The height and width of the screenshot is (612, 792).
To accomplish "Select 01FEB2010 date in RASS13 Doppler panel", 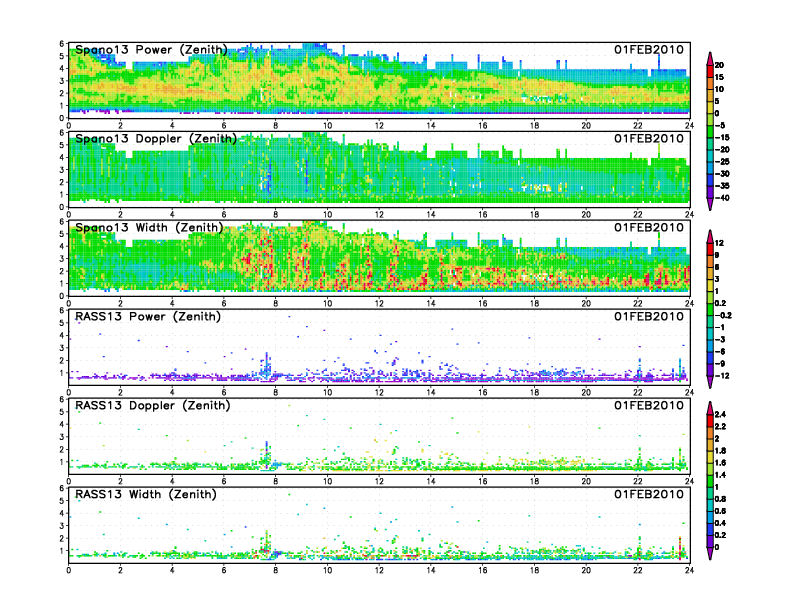I will 649,405.
